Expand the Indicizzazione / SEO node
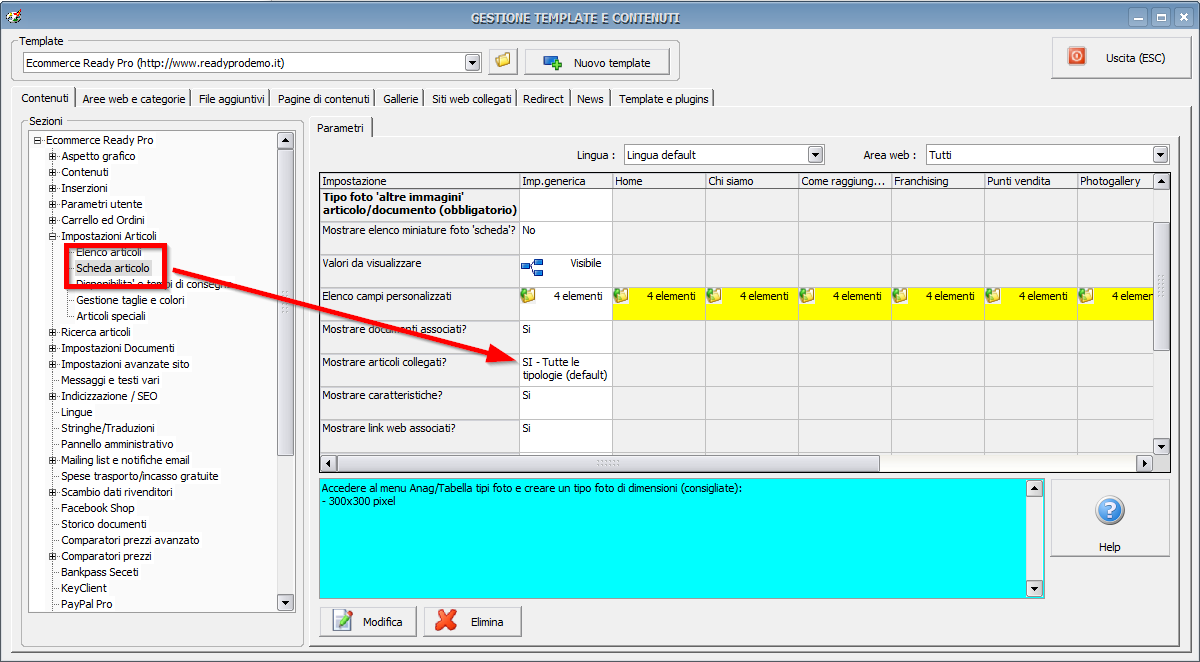The height and width of the screenshot is (662, 1200). click(53, 396)
